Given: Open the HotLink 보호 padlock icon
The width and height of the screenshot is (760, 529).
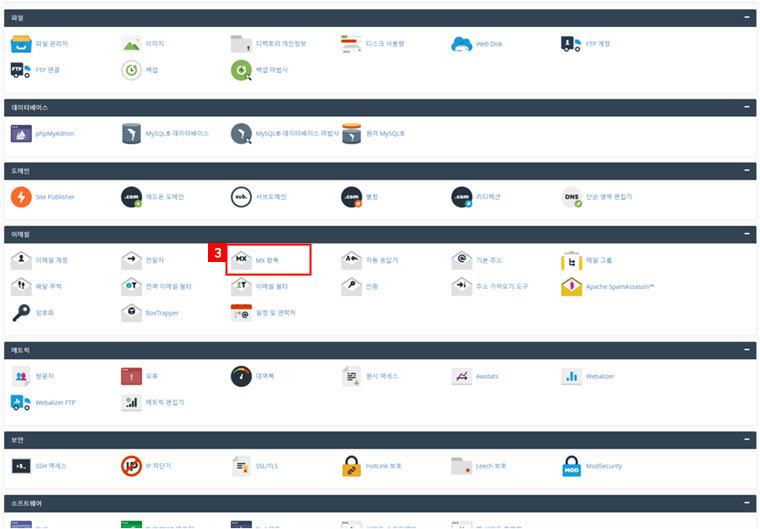Looking at the screenshot, I should pos(351,466).
